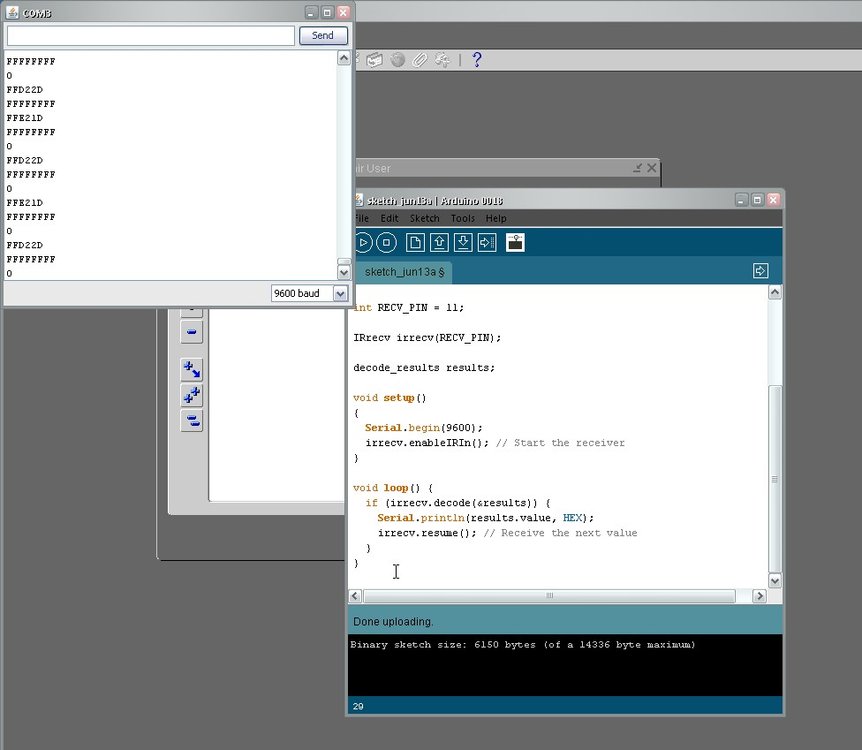The image size is (862, 750).
Task: Click the blue plus with arrow button
Action: point(191,370)
